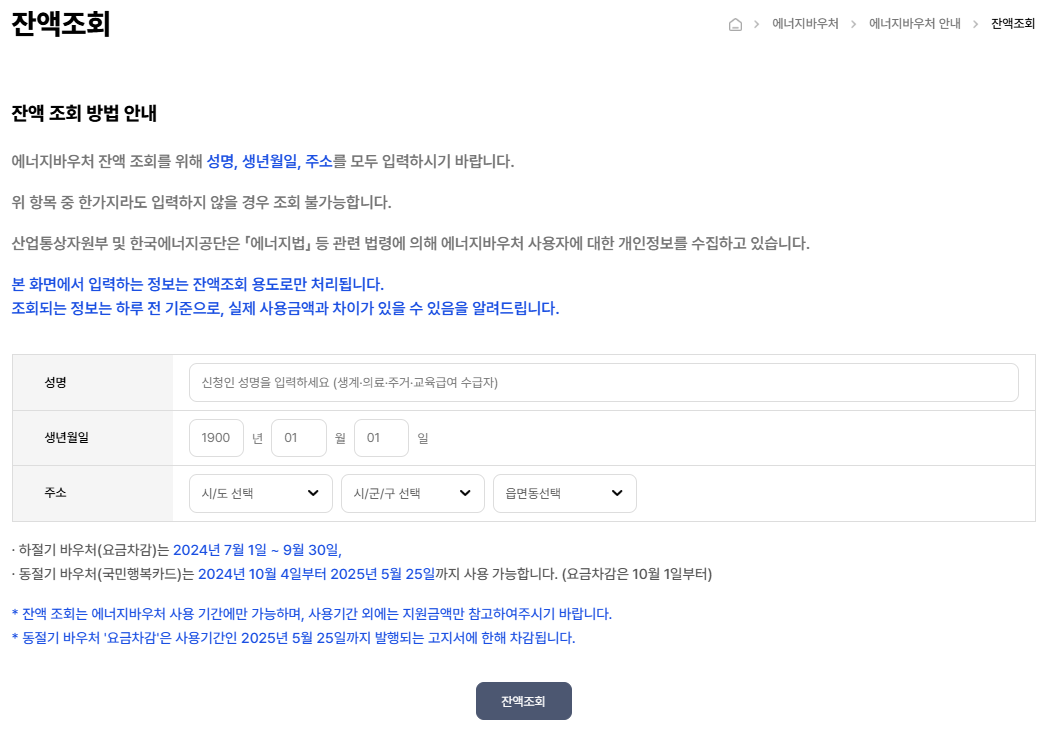Click the breadcrumb arrow next to the home icon

(x=757, y=24)
